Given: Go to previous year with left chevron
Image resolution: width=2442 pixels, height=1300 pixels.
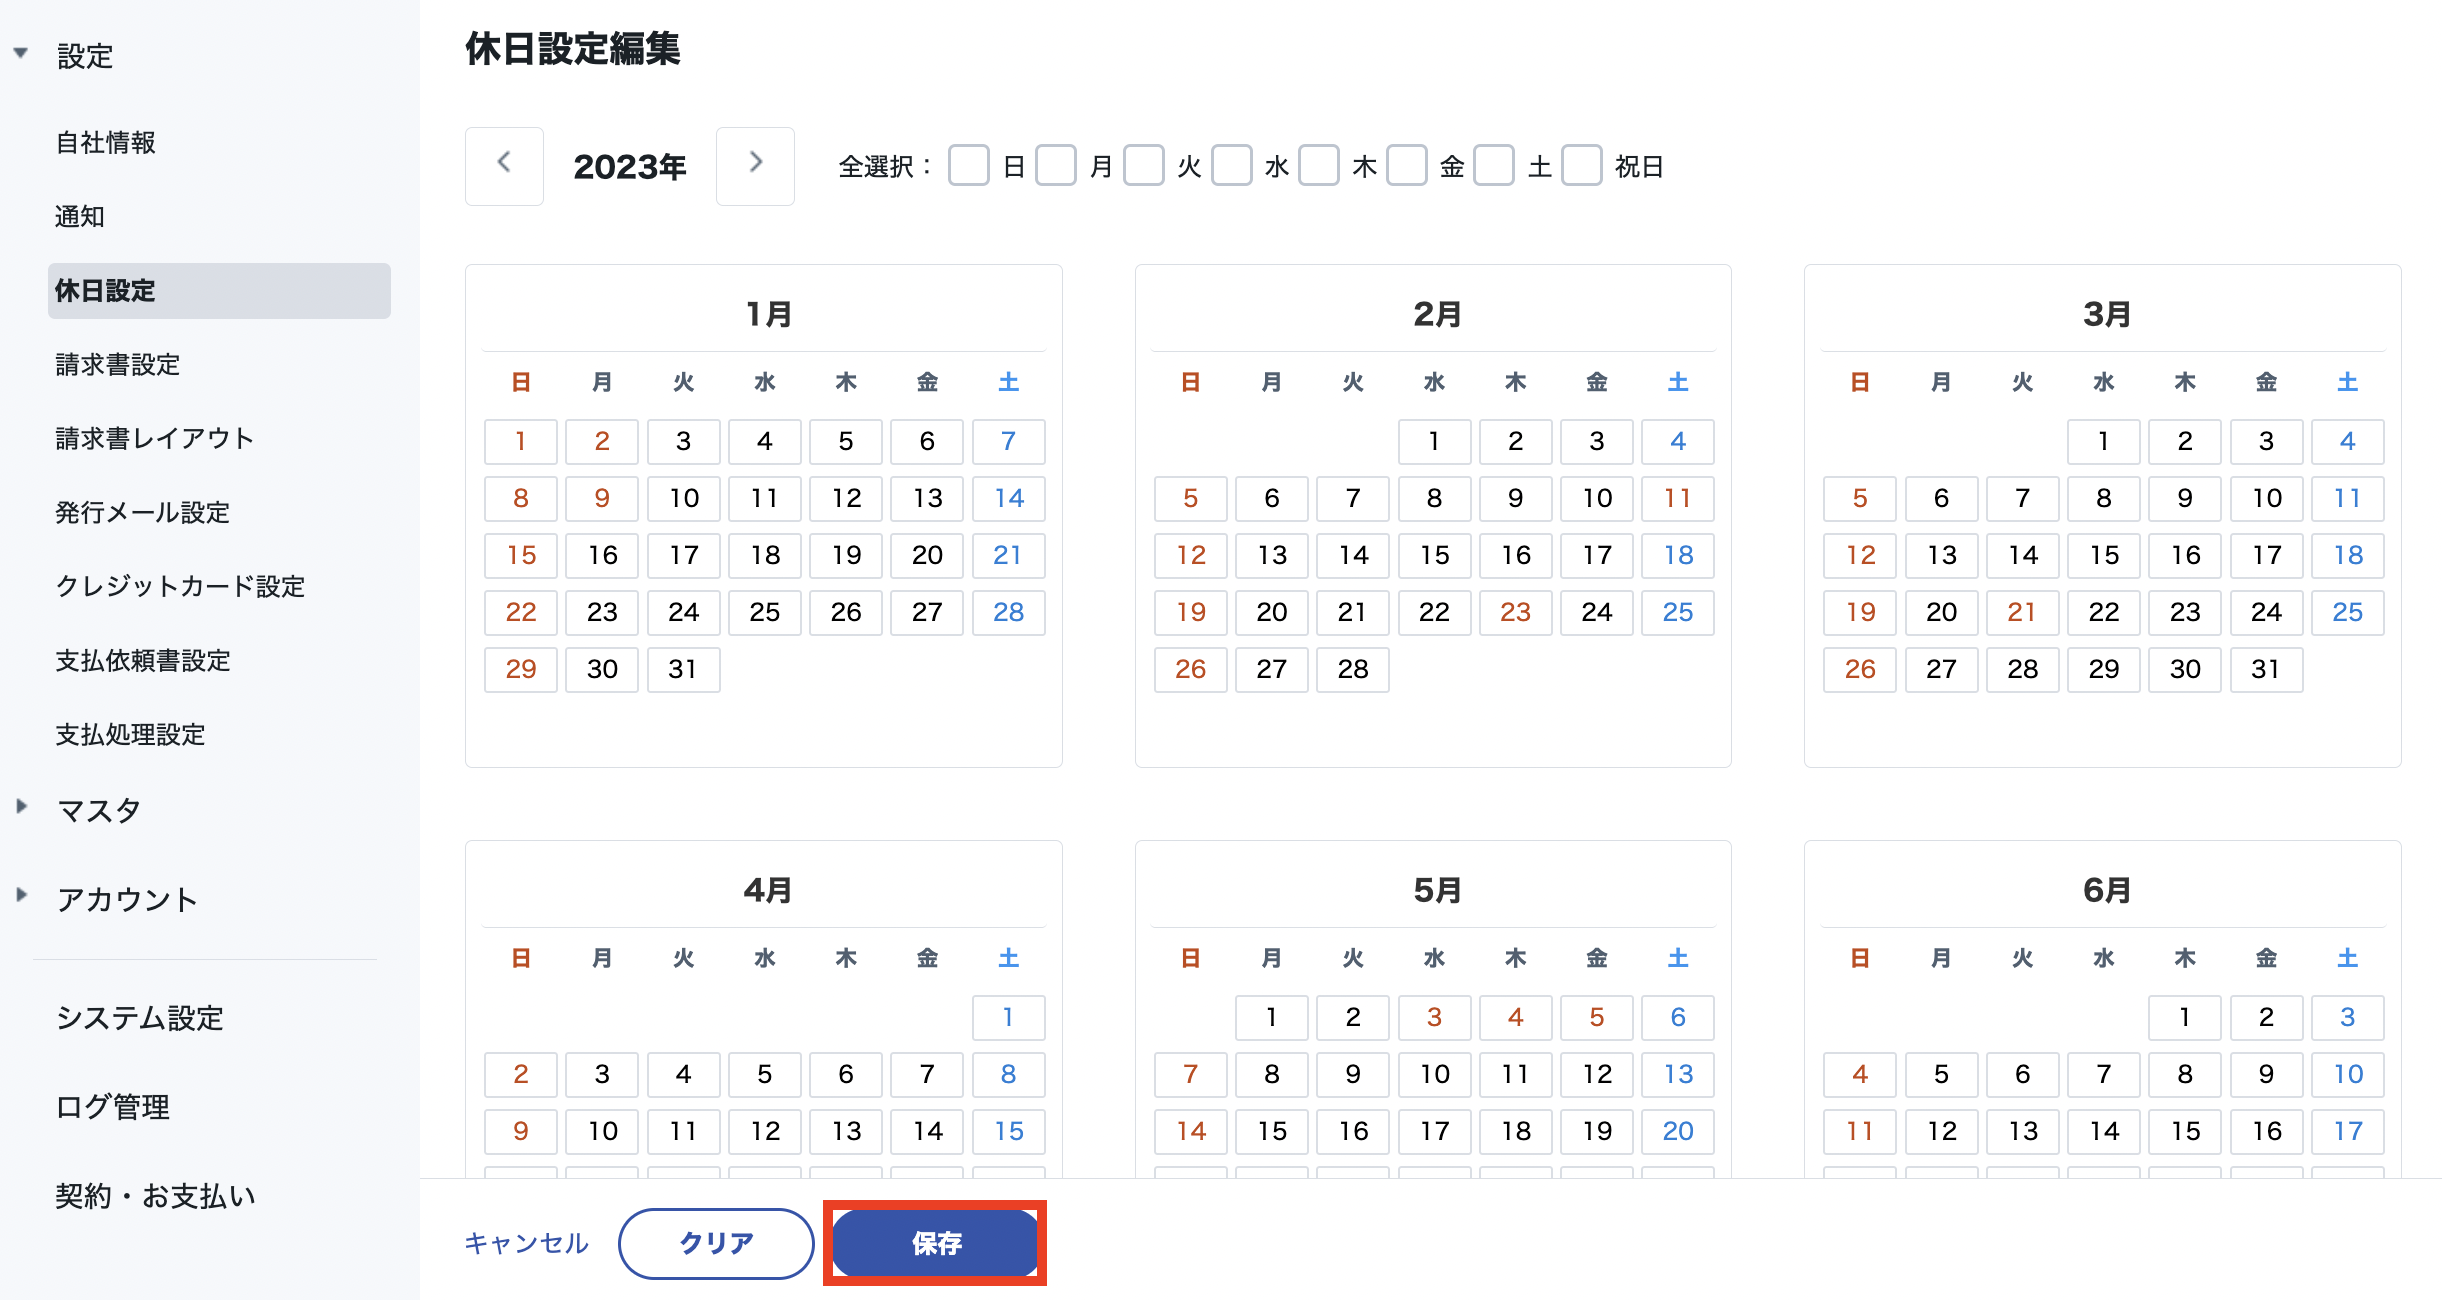Looking at the screenshot, I should (504, 166).
